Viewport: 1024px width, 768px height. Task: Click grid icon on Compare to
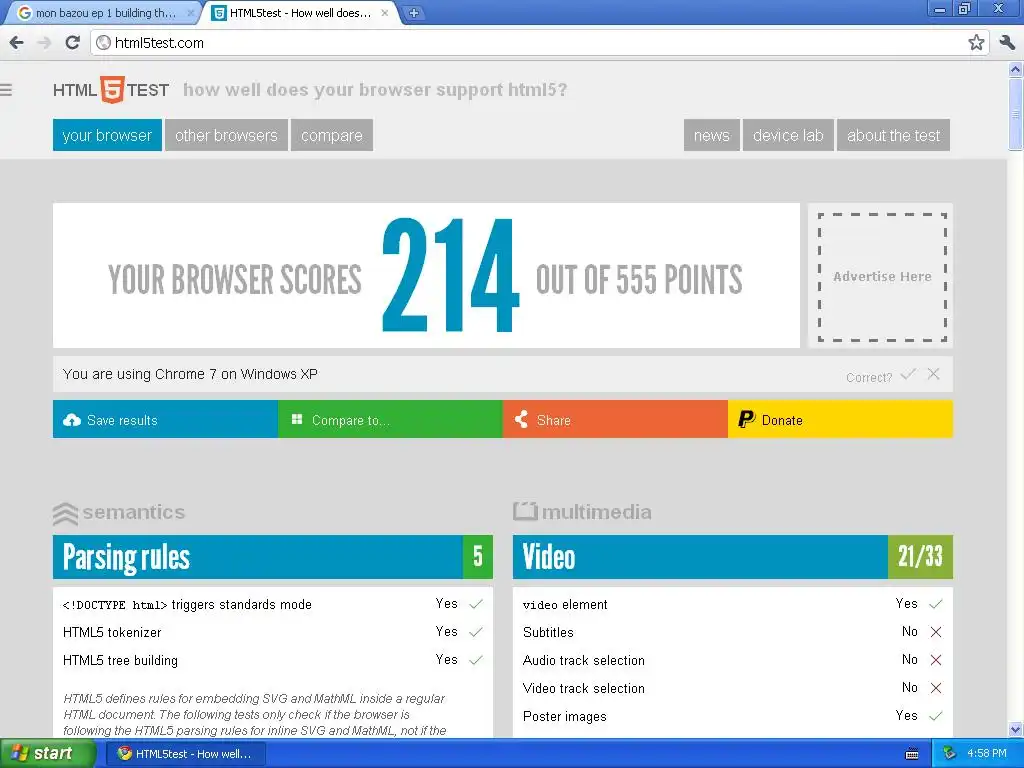[x=296, y=419]
